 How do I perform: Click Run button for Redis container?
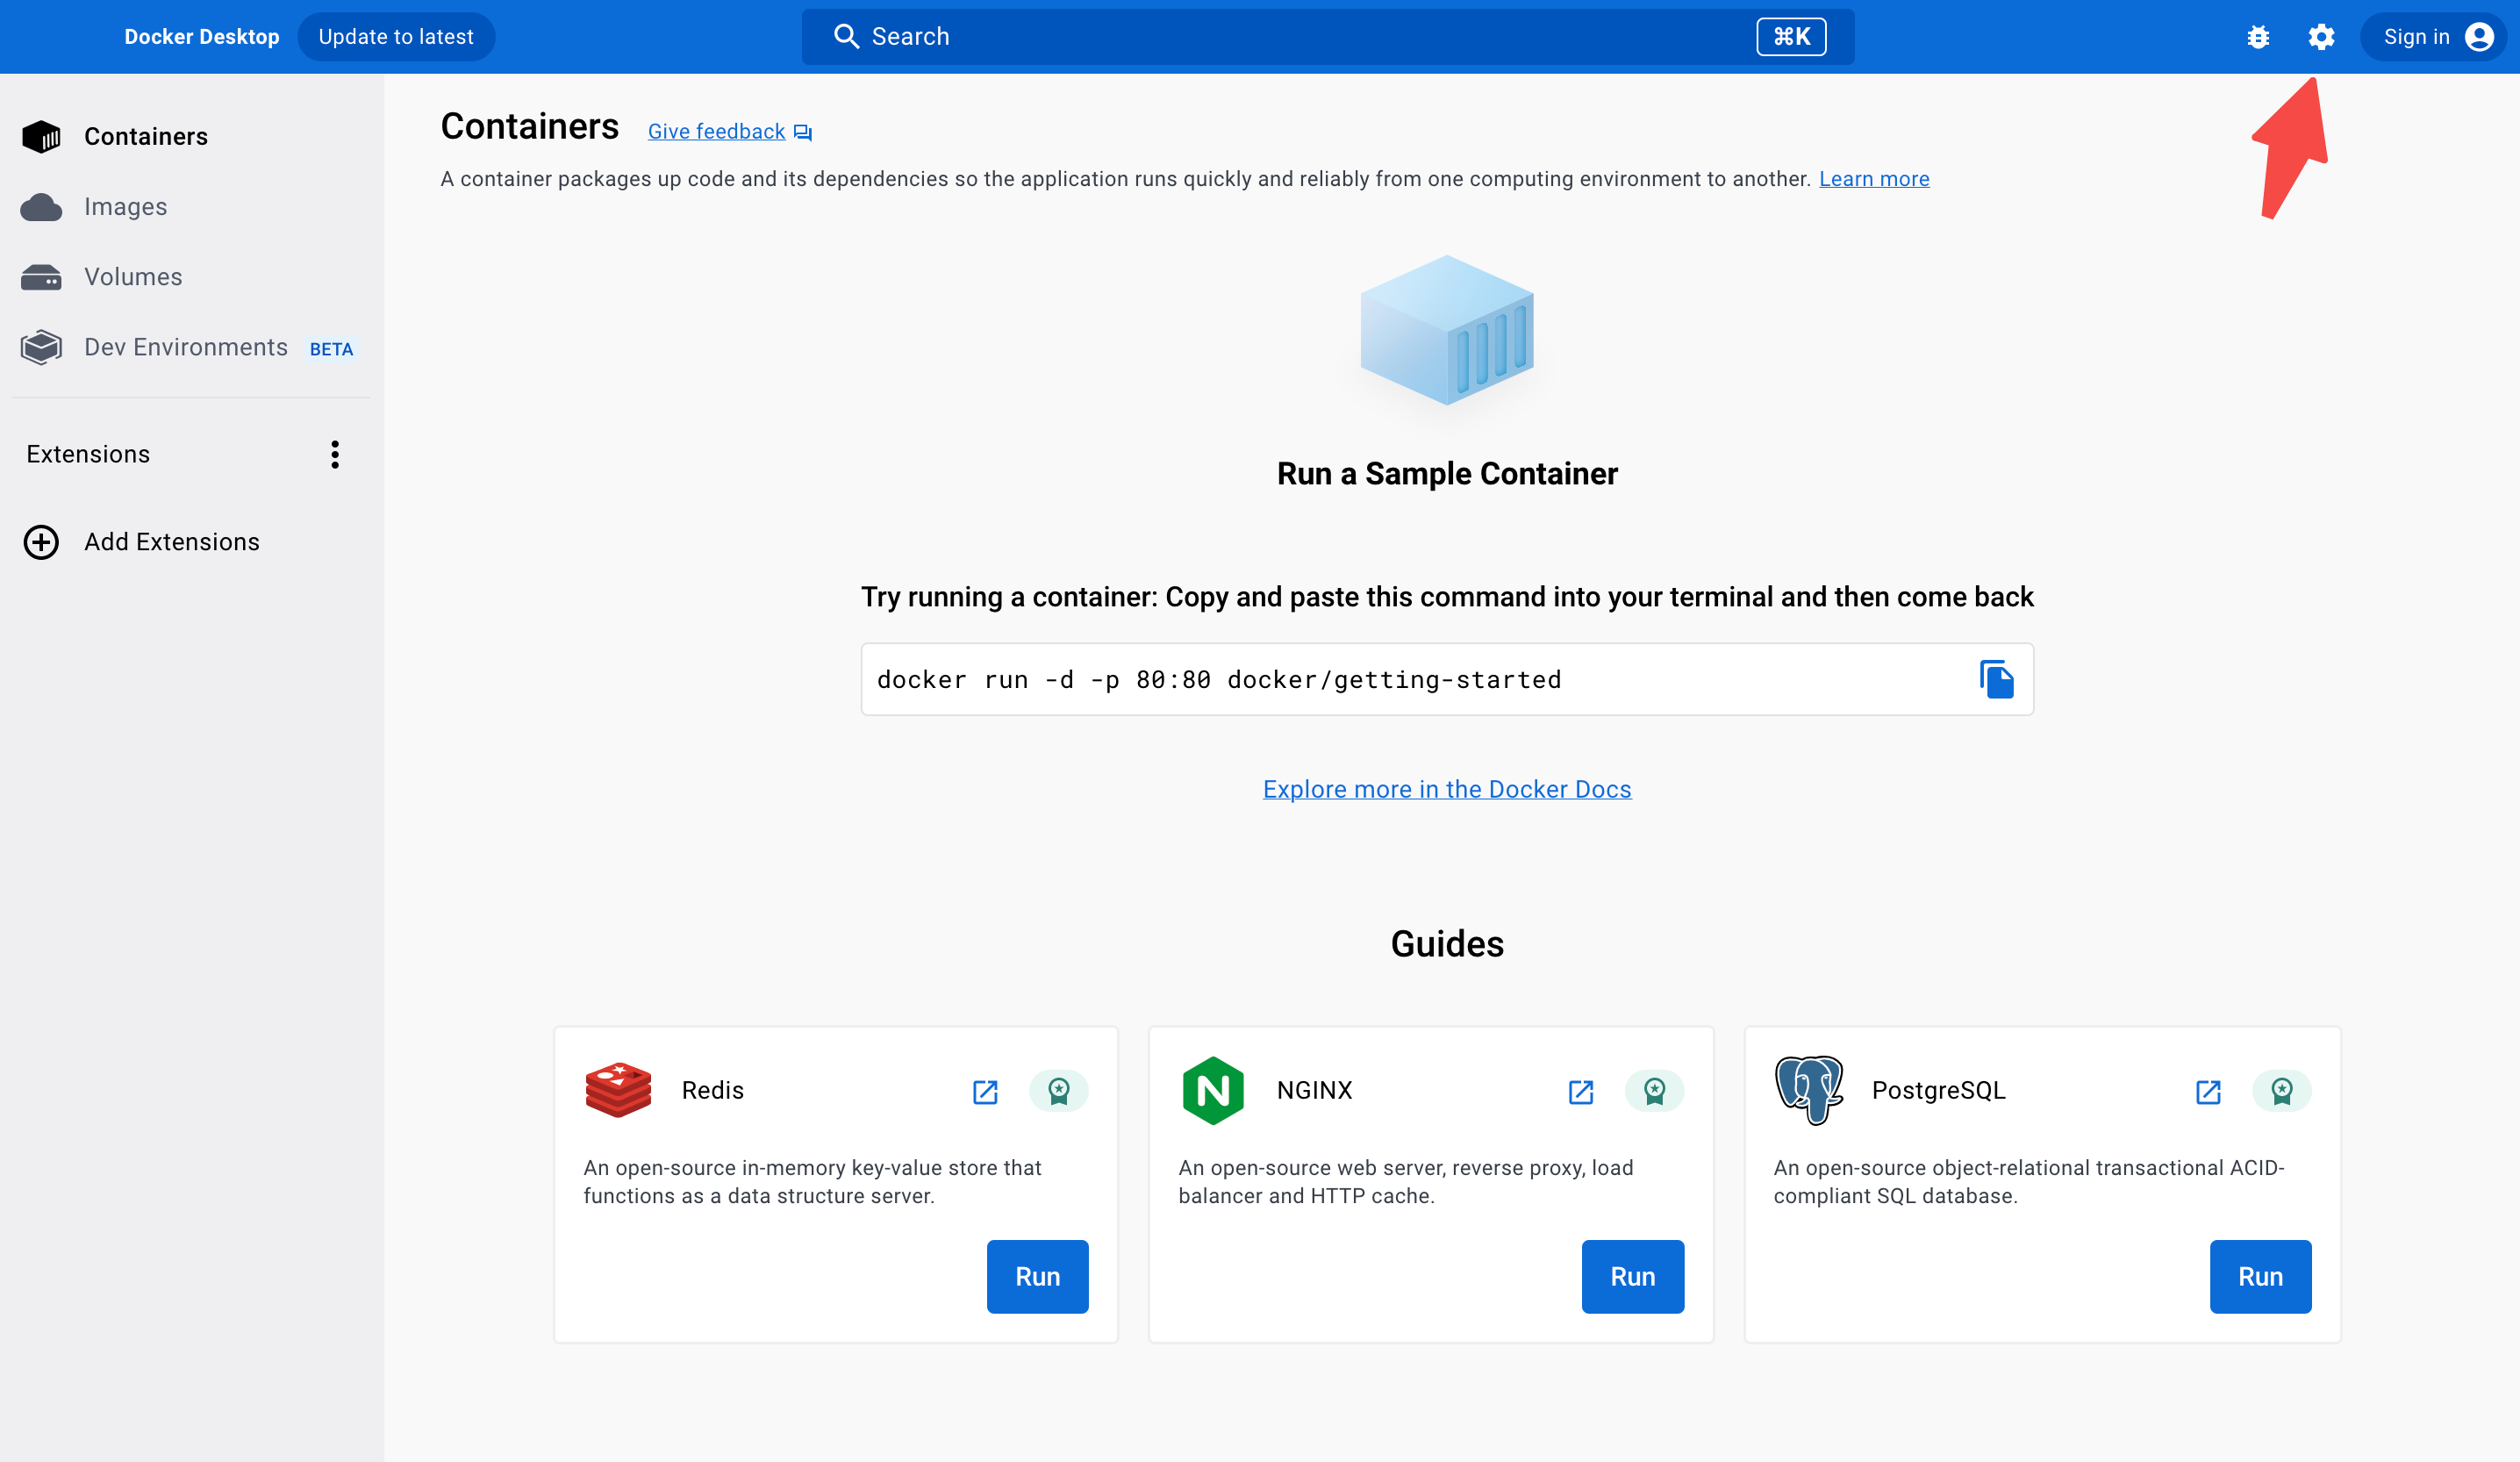click(1037, 1274)
